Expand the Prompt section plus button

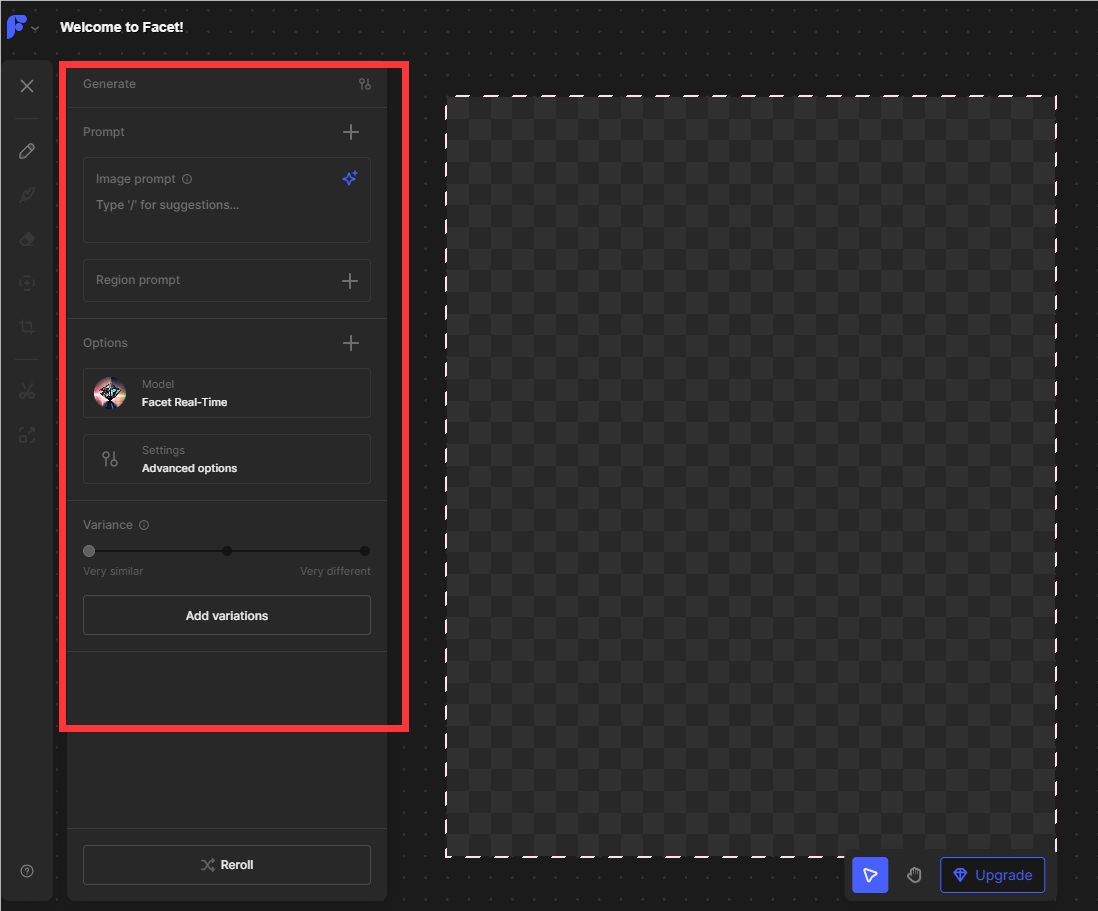coord(351,132)
